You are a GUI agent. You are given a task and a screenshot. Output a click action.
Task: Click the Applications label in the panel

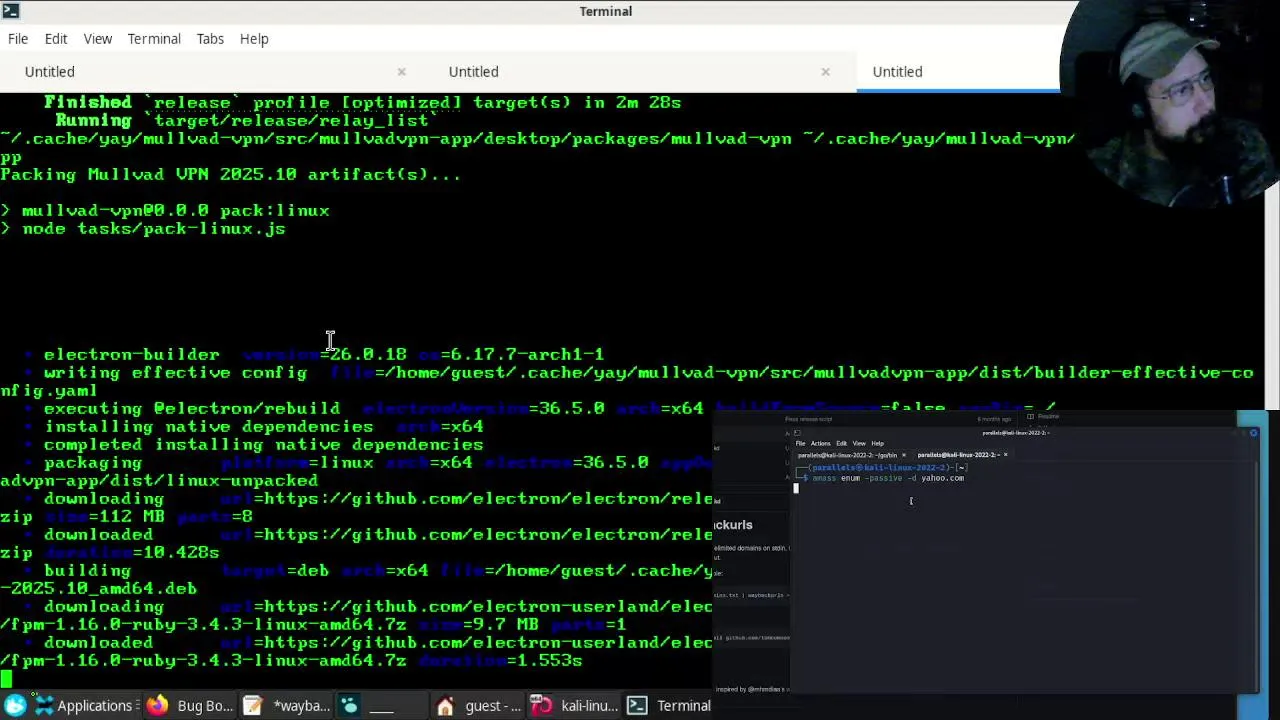[x=95, y=705]
